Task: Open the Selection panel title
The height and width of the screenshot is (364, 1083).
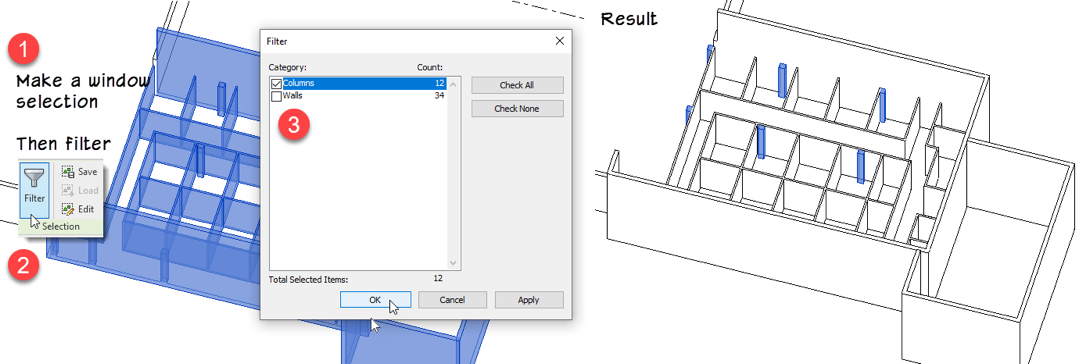Action: point(61,226)
